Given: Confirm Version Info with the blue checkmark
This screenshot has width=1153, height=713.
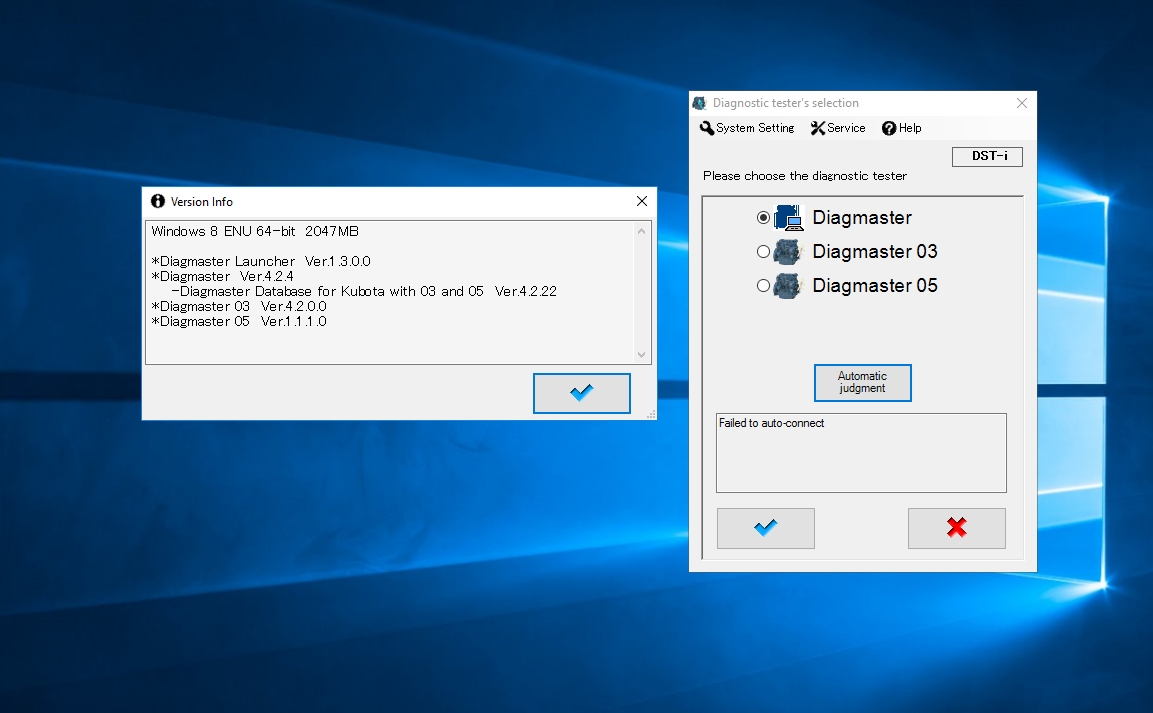Looking at the screenshot, I should [x=581, y=393].
